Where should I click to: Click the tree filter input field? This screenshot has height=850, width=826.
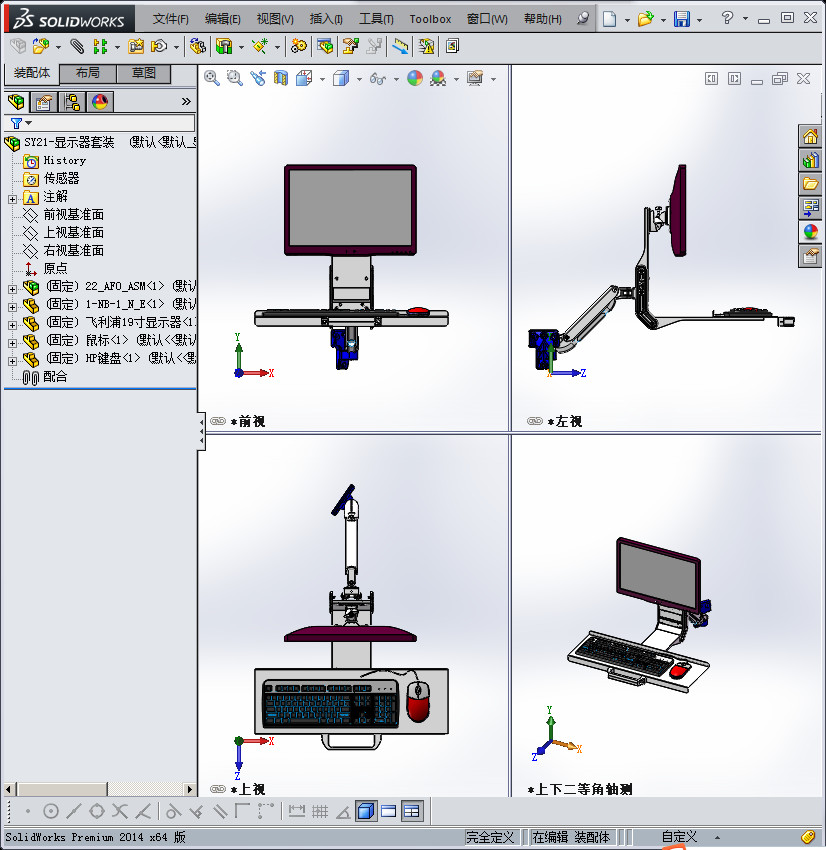(x=99, y=123)
